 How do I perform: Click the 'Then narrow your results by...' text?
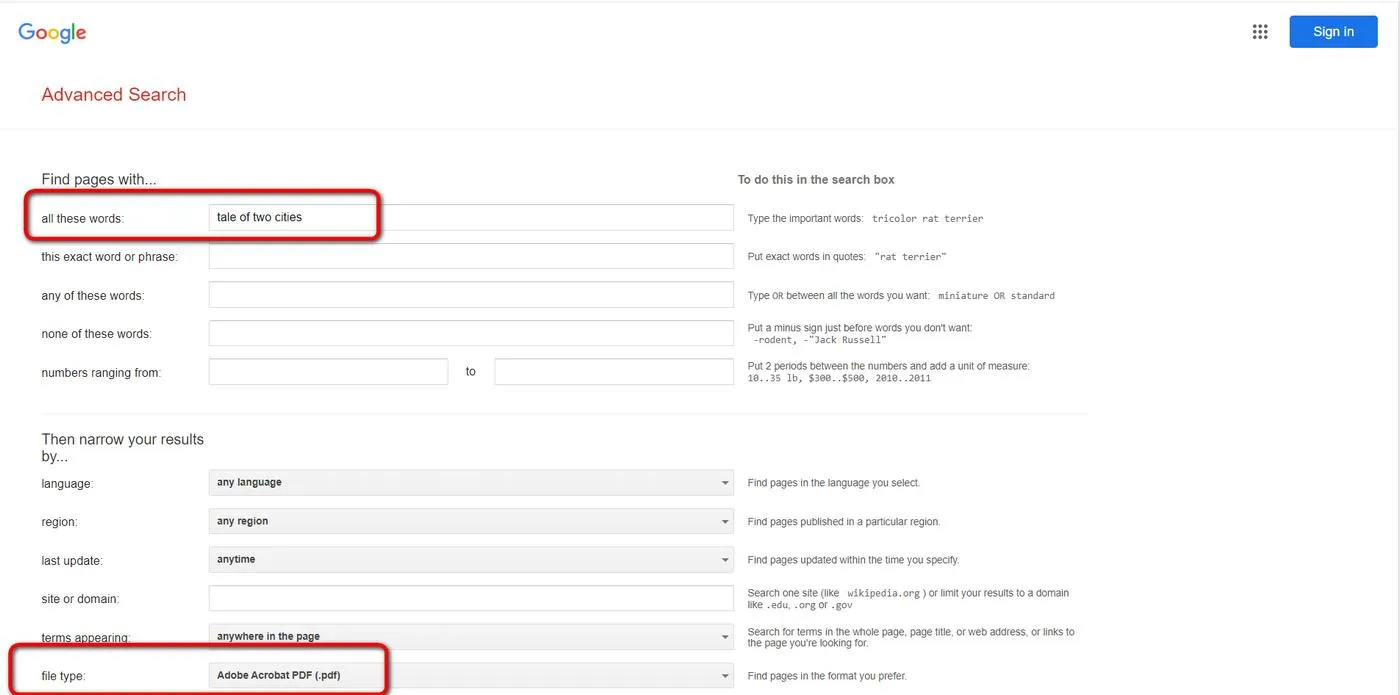click(x=123, y=448)
